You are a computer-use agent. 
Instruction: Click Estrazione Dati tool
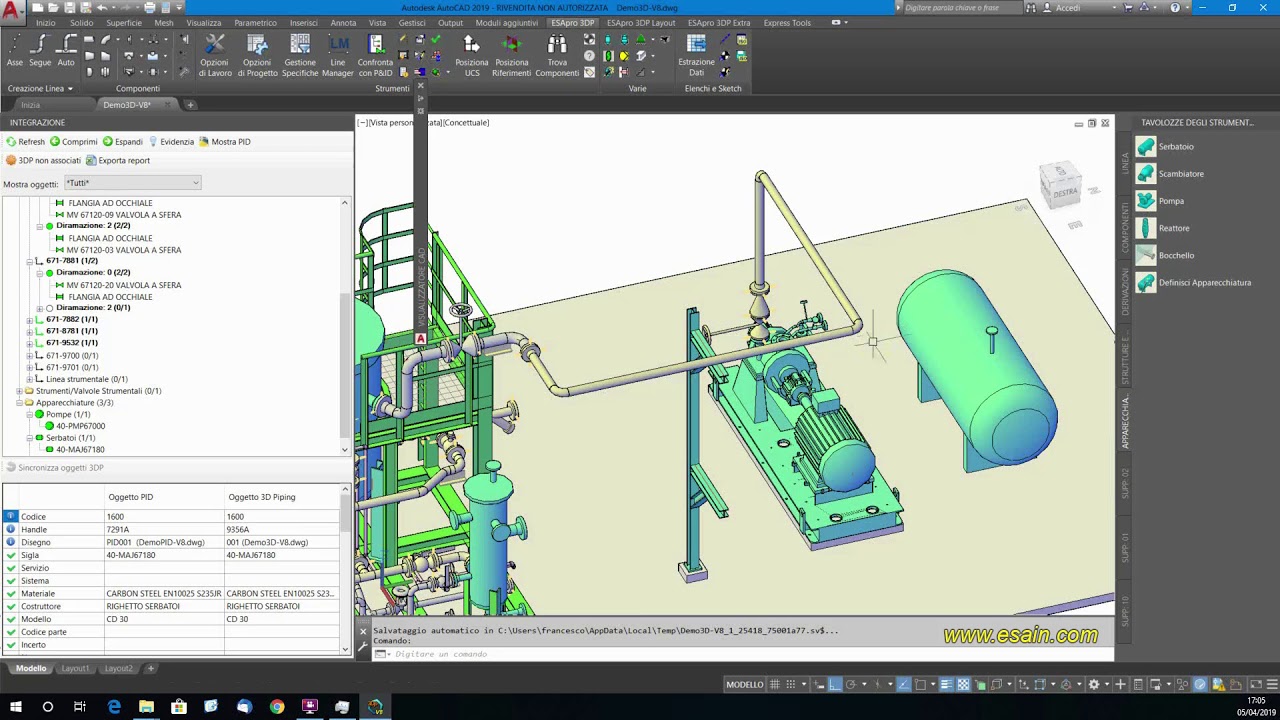pyautogui.click(x=696, y=56)
